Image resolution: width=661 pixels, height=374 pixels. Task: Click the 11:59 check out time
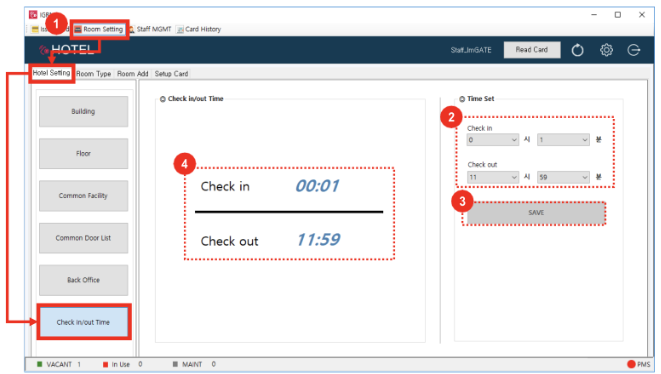tap(318, 240)
